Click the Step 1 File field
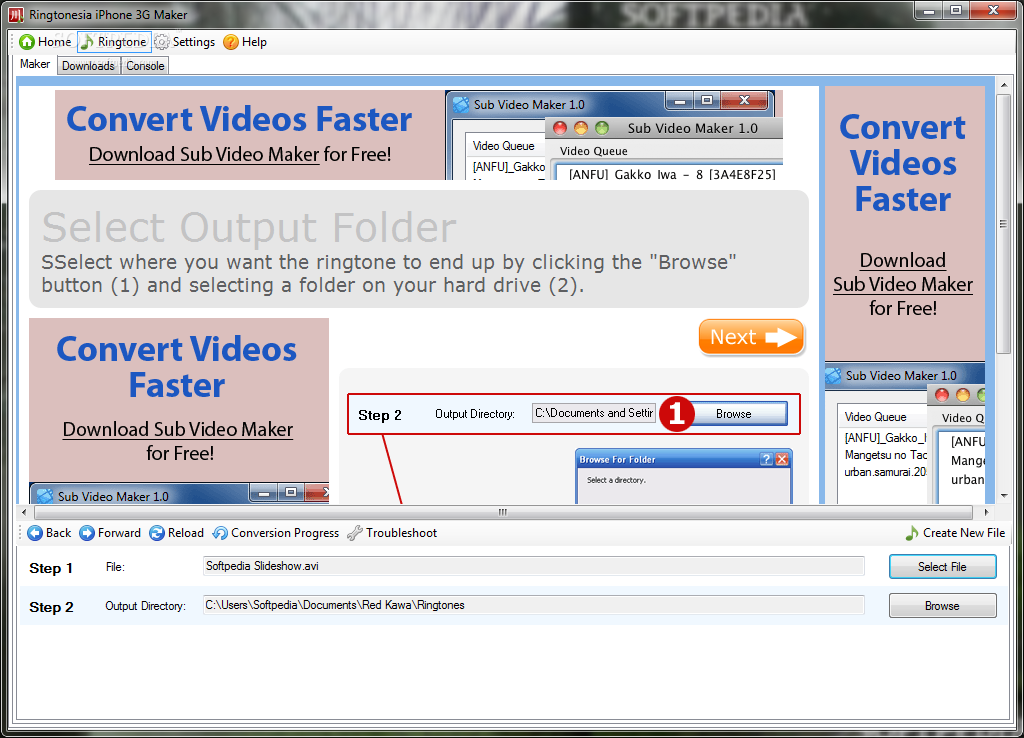The width and height of the screenshot is (1024, 738). coord(534,566)
